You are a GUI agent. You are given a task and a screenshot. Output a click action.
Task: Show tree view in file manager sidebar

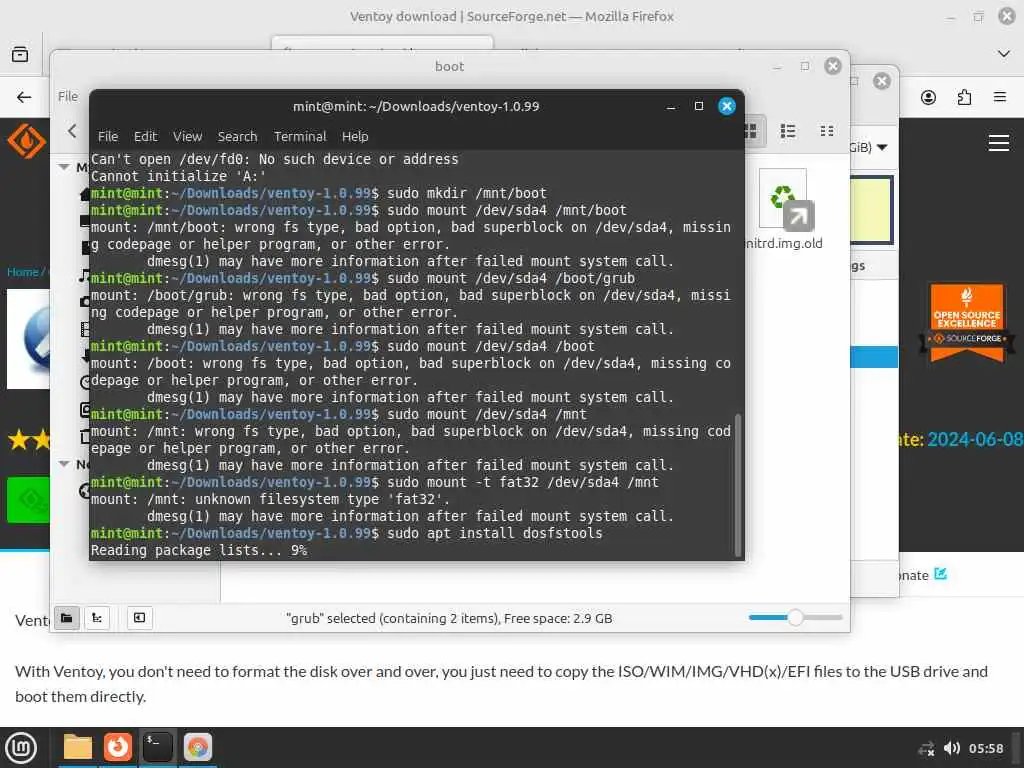click(97, 618)
